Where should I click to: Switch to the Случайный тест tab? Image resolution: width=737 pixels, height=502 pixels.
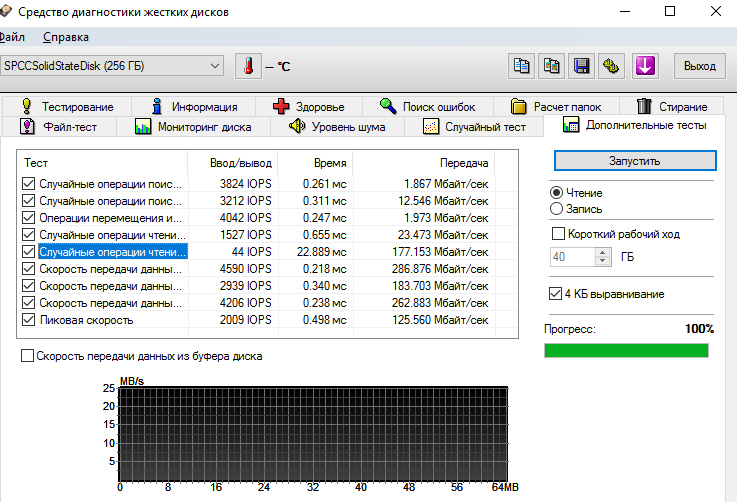click(x=474, y=127)
